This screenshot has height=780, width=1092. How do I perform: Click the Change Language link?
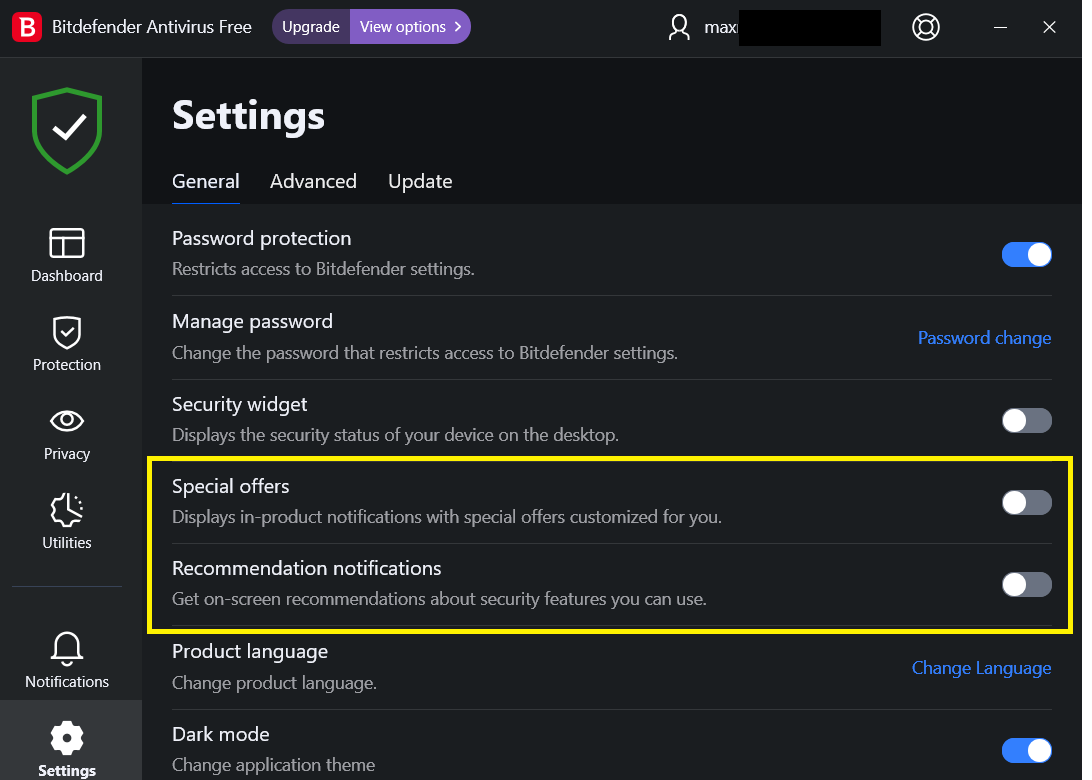point(981,668)
